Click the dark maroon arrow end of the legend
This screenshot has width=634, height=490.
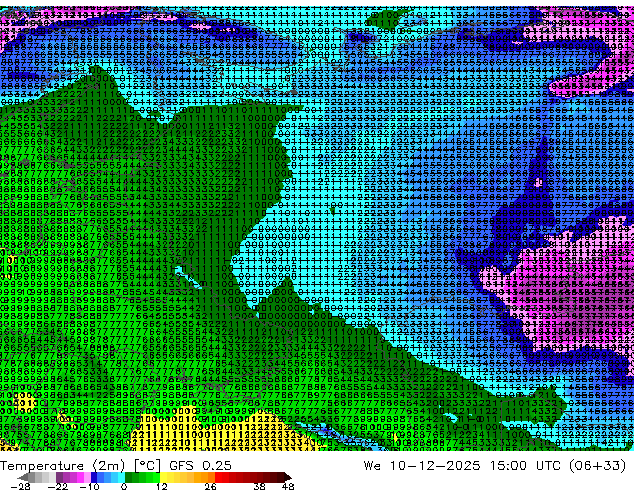287,477
